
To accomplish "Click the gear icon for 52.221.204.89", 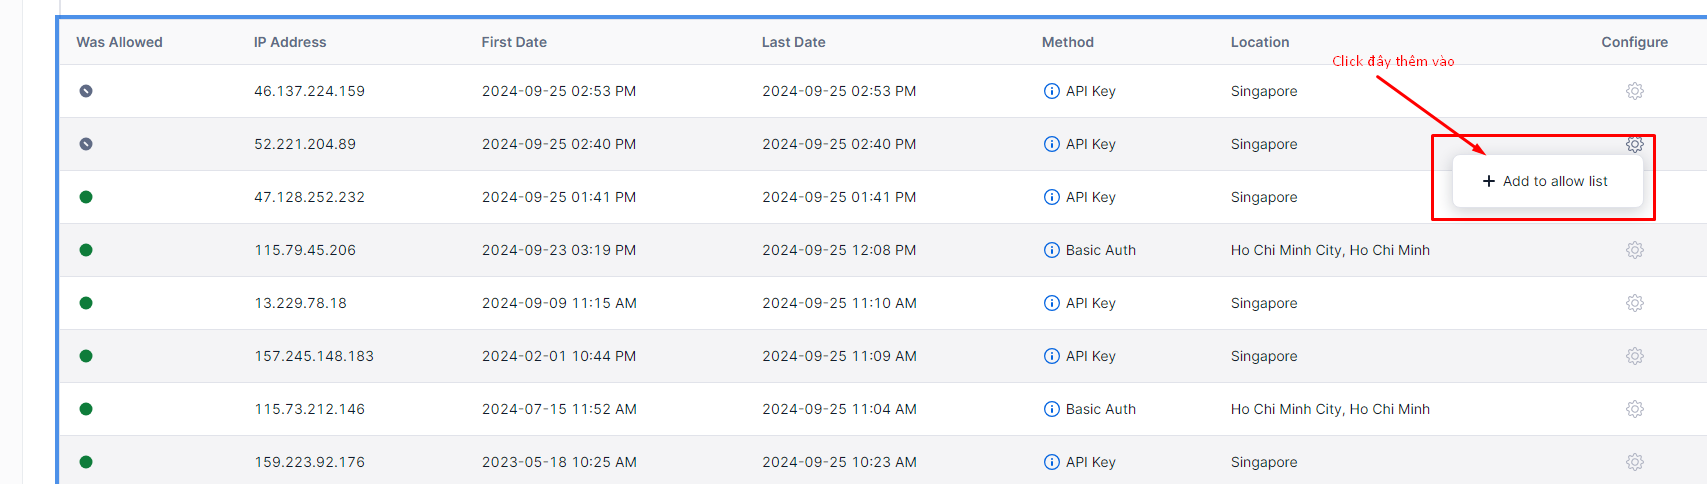I will coord(1634,144).
